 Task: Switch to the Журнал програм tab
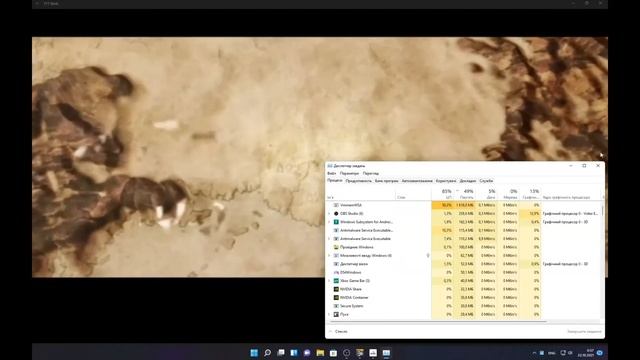click(x=387, y=181)
